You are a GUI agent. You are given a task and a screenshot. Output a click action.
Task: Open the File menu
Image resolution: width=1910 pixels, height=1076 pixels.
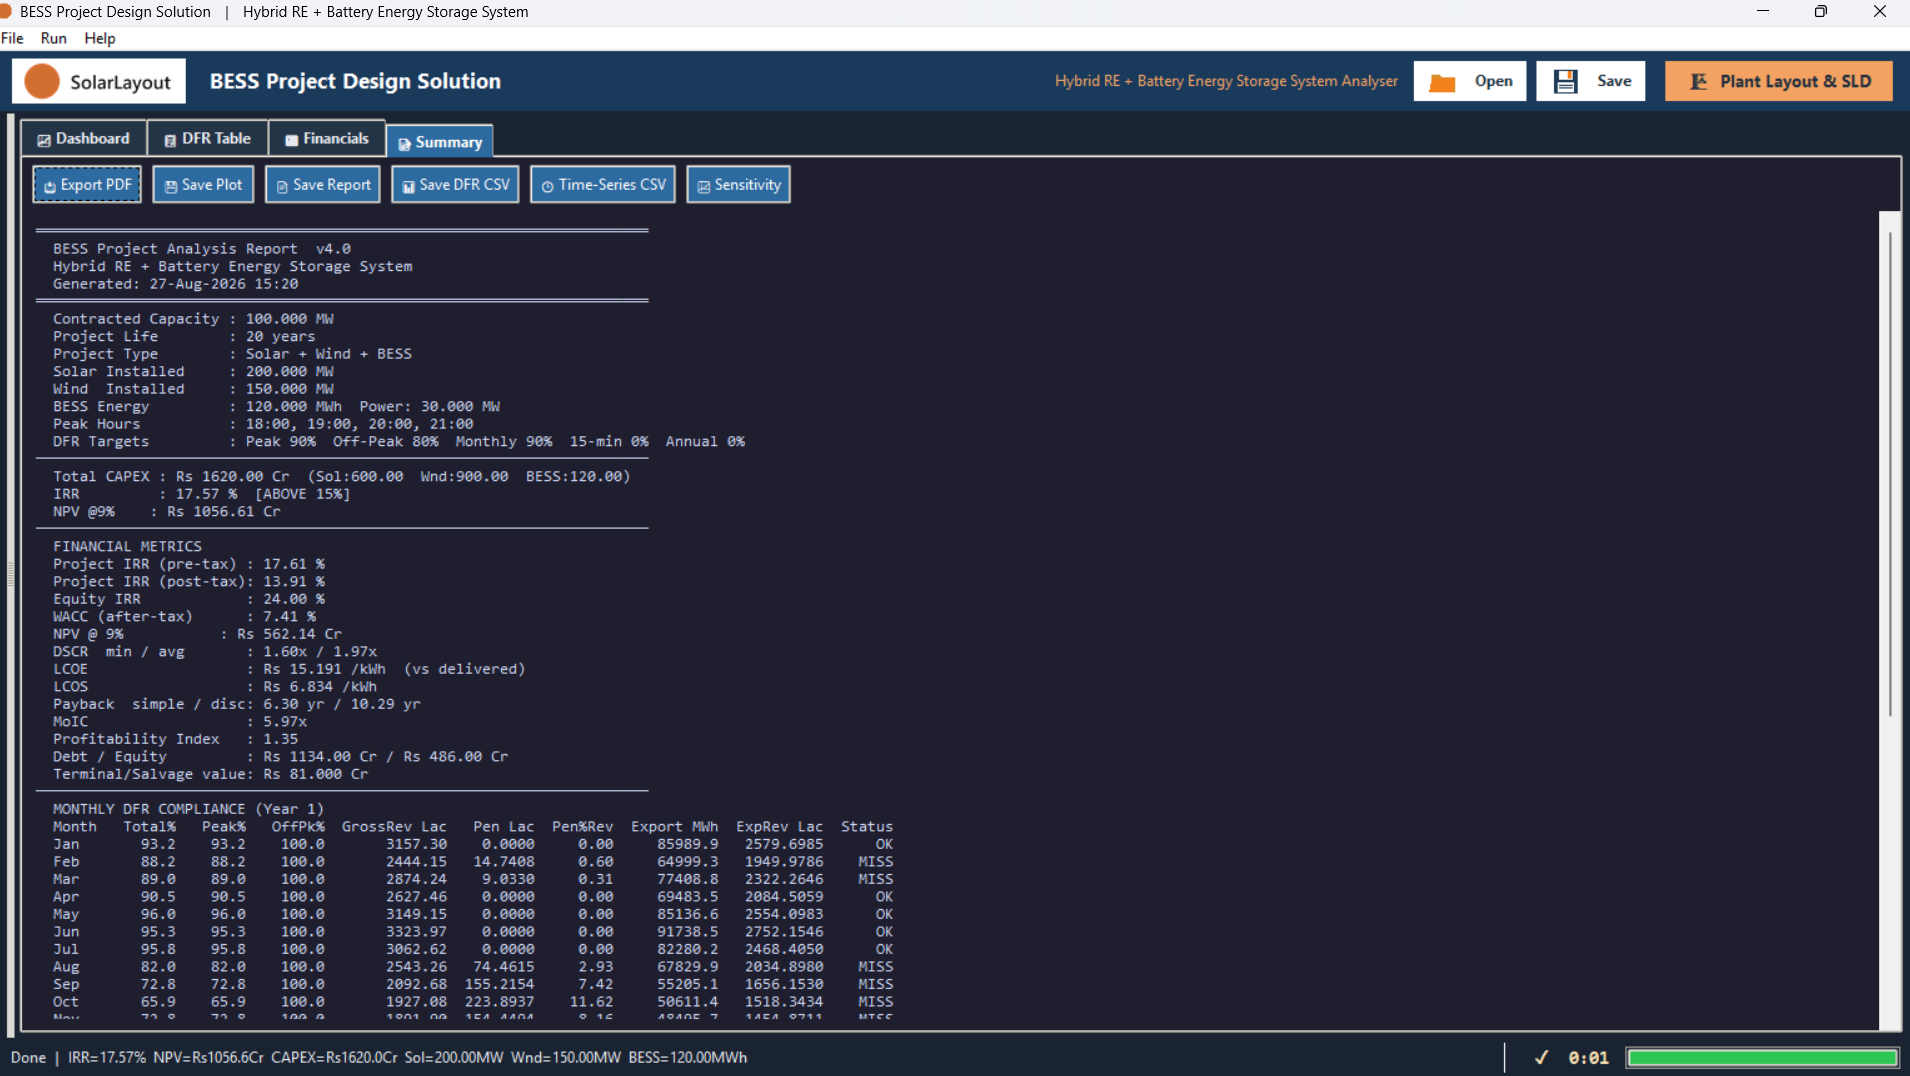click(x=12, y=38)
